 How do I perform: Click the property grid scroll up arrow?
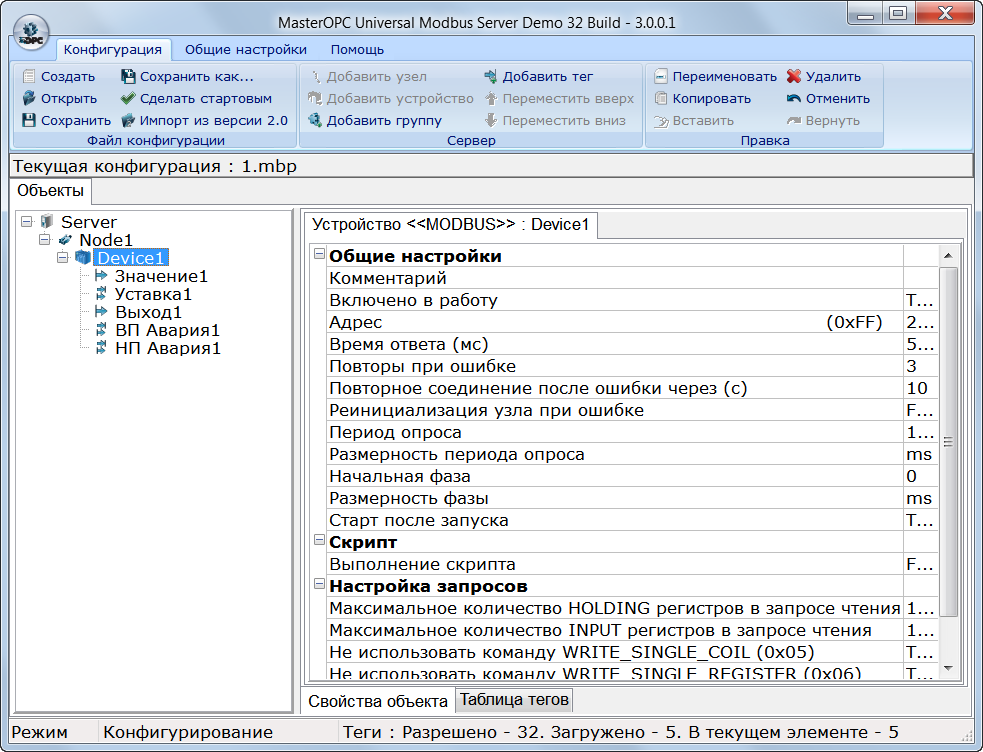click(x=948, y=256)
